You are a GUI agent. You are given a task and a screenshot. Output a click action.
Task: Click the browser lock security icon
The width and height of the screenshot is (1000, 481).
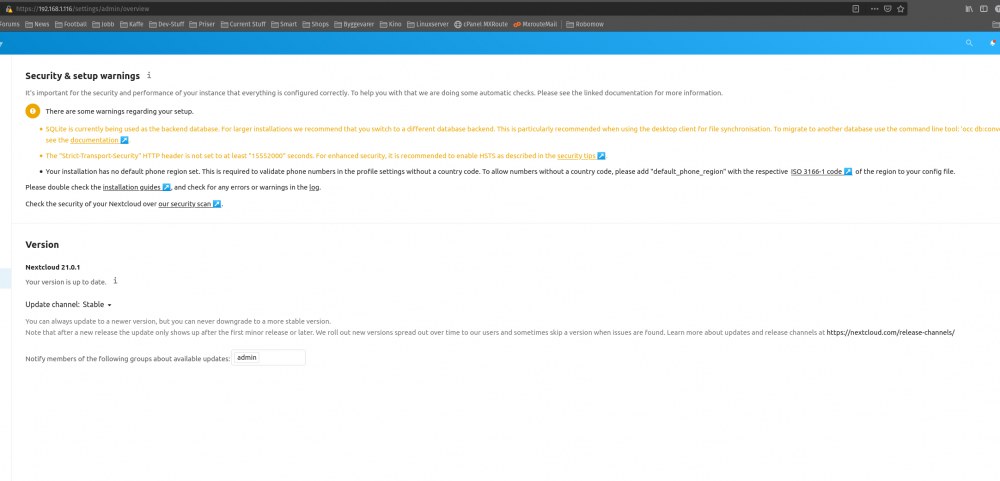9,9
